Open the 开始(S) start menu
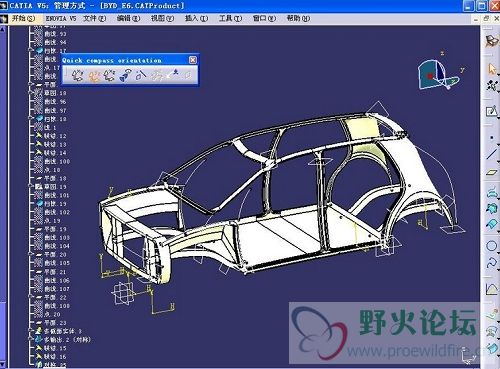This screenshot has height=369, width=500. [x=23, y=18]
